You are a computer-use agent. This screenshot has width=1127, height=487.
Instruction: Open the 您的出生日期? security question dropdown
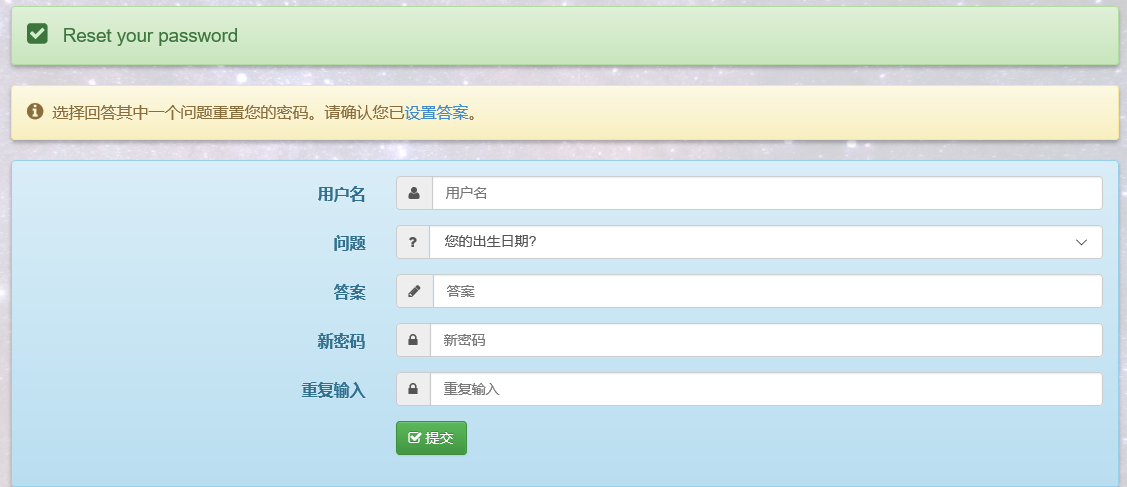[765, 242]
